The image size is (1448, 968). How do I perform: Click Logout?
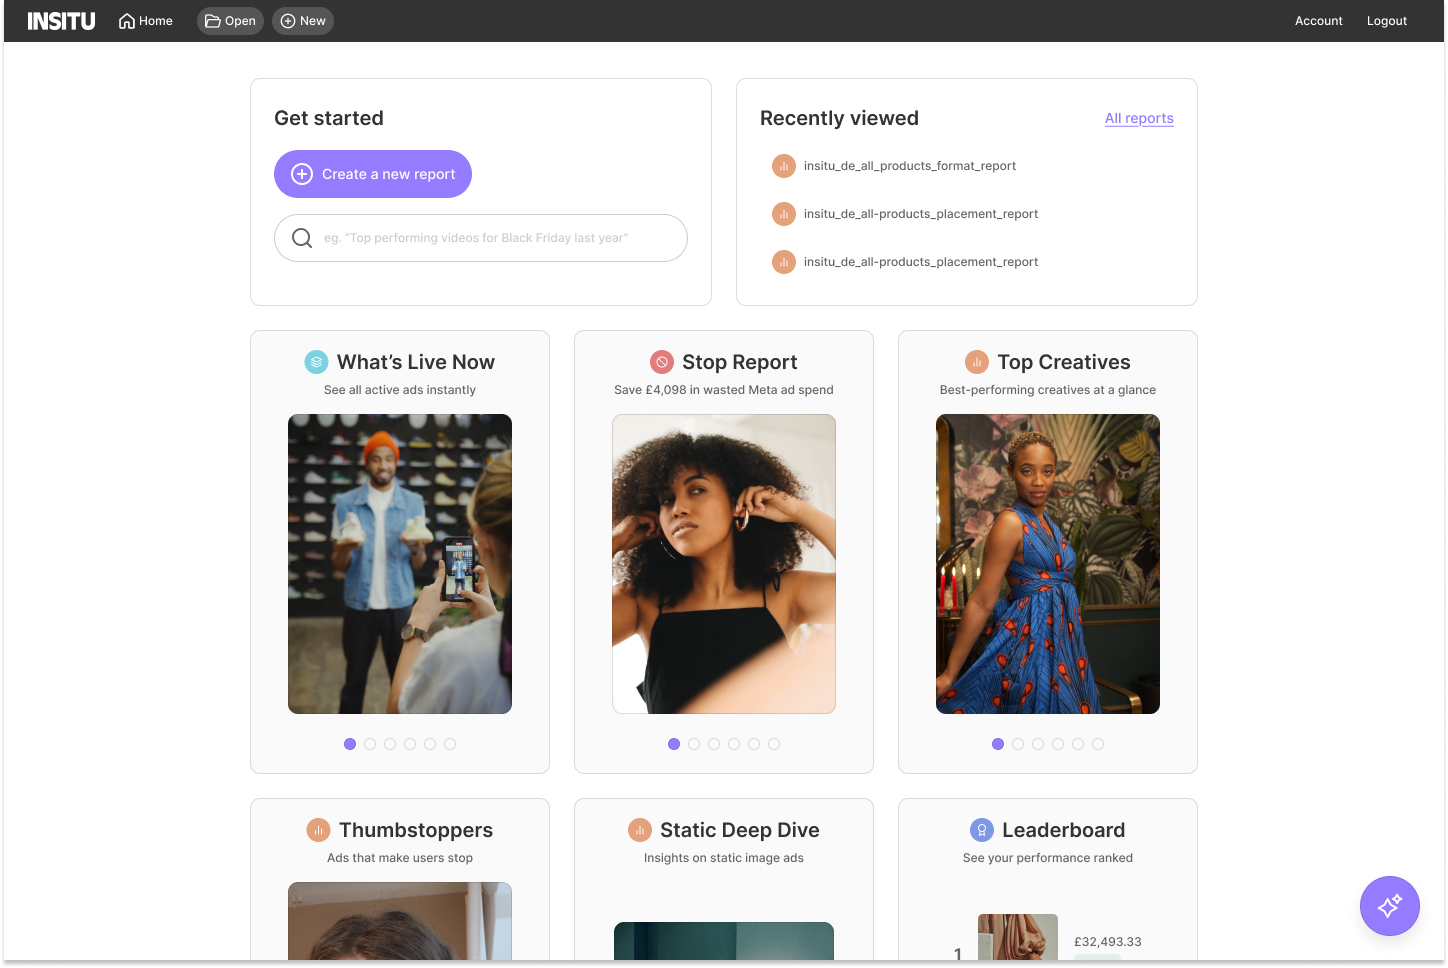(1386, 21)
